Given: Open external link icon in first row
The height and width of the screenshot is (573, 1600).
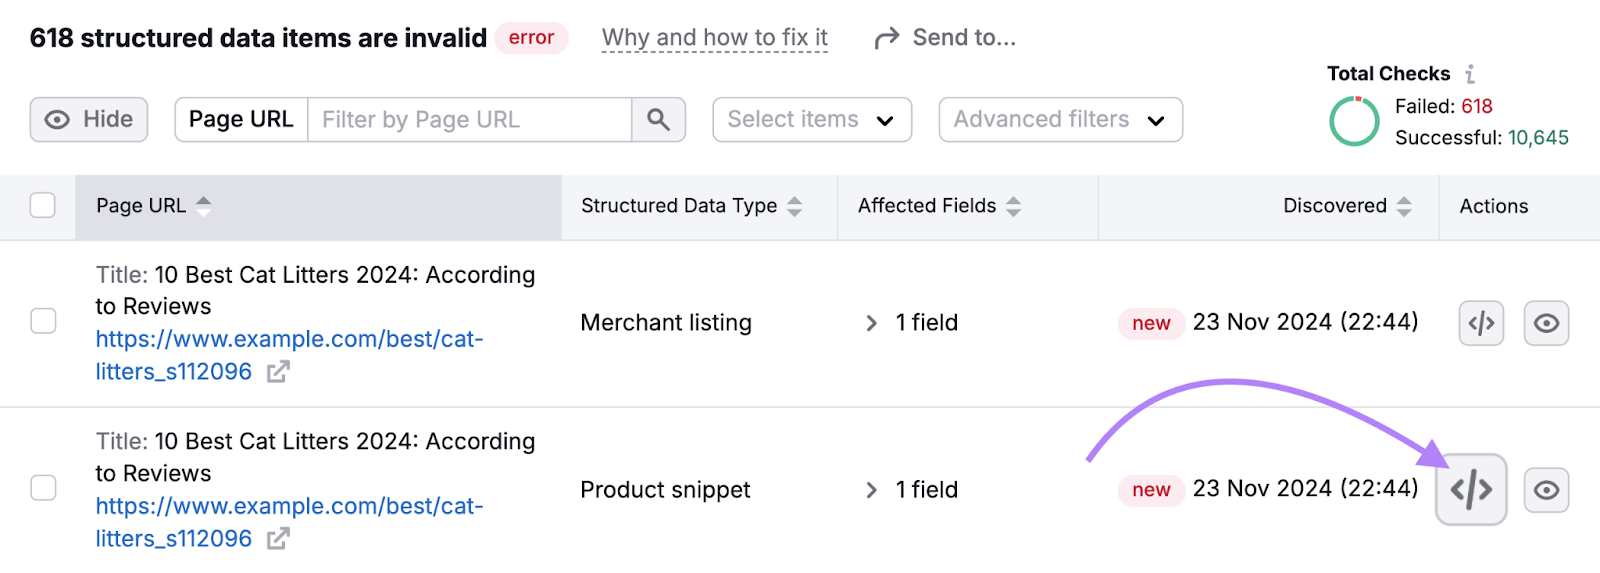Looking at the screenshot, I should [278, 372].
